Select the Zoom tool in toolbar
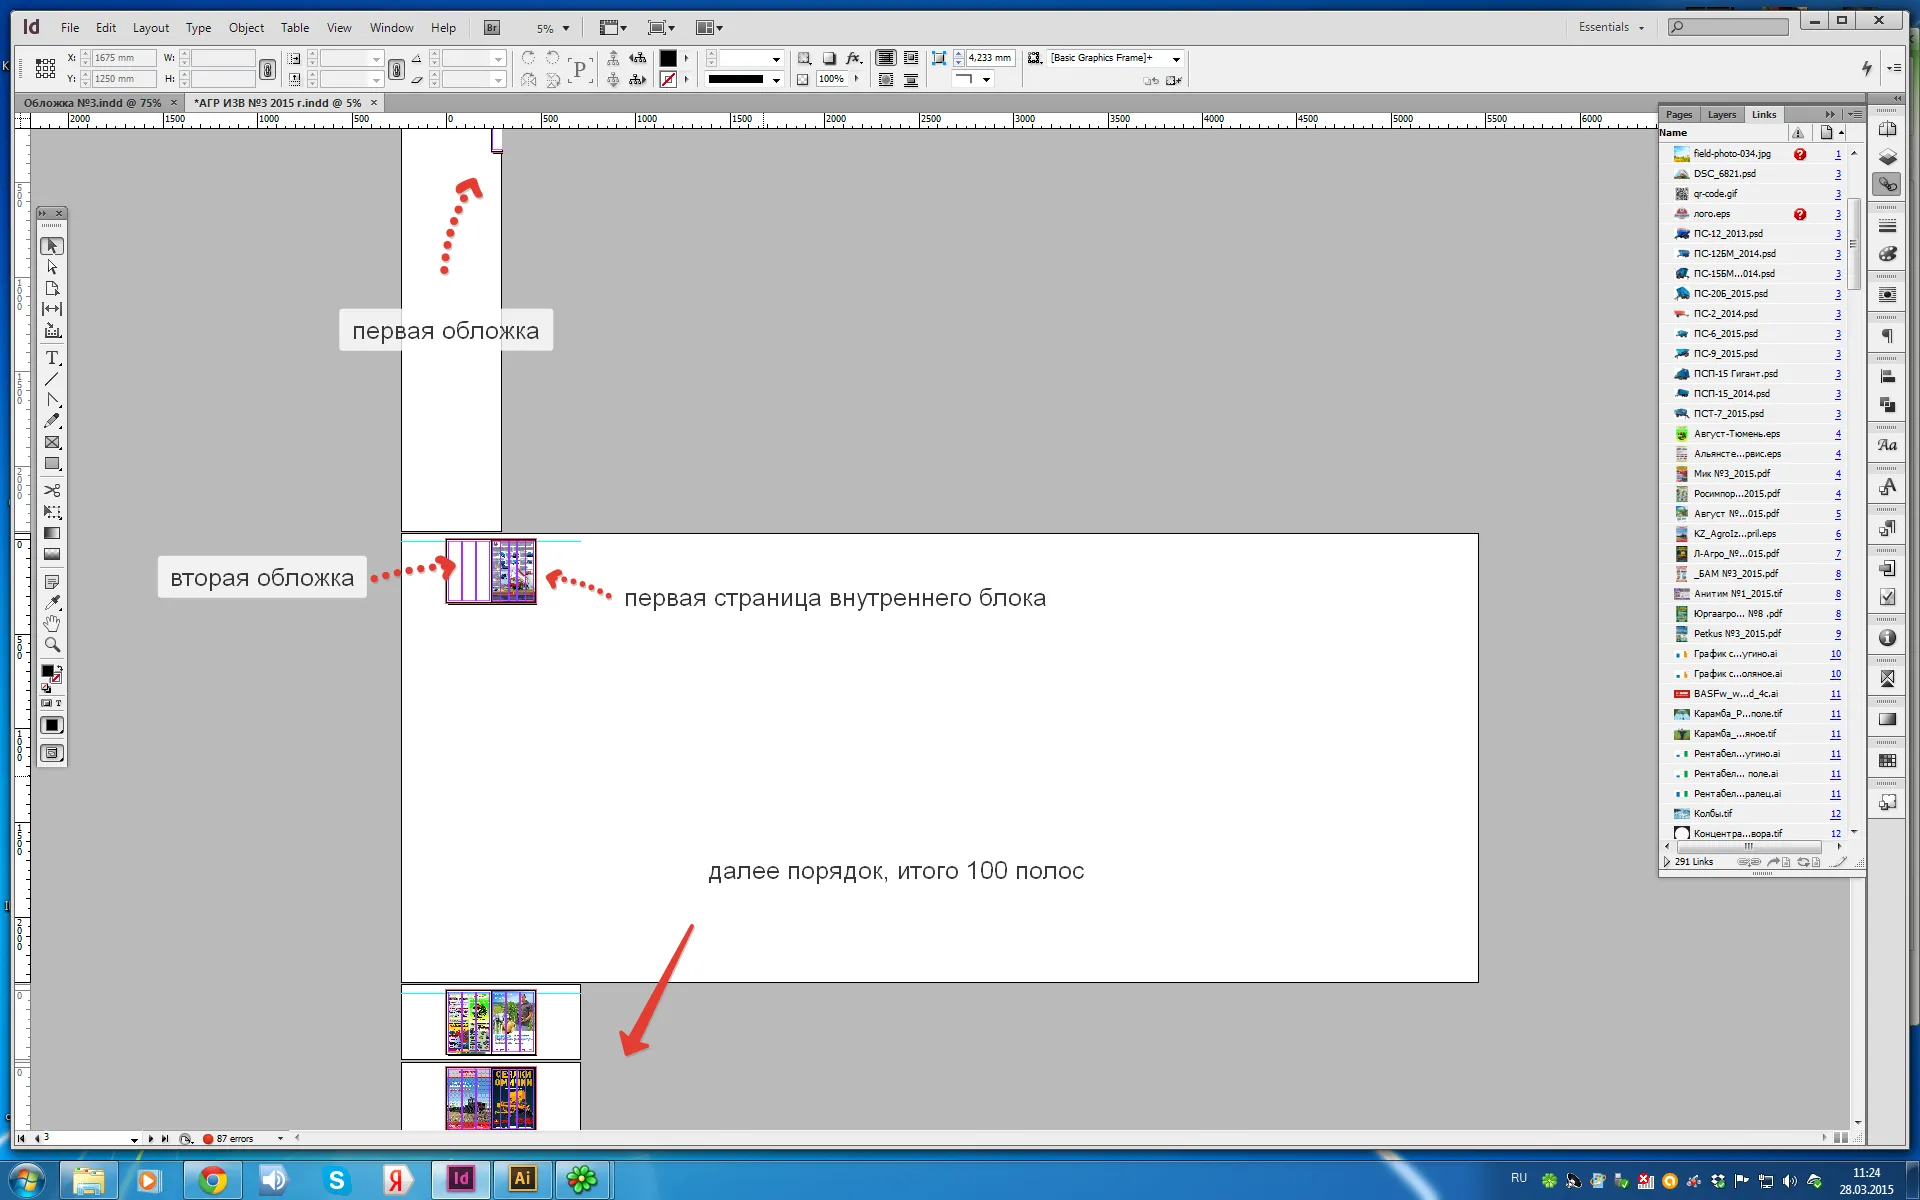This screenshot has width=1920, height=1200. point(53,647)
